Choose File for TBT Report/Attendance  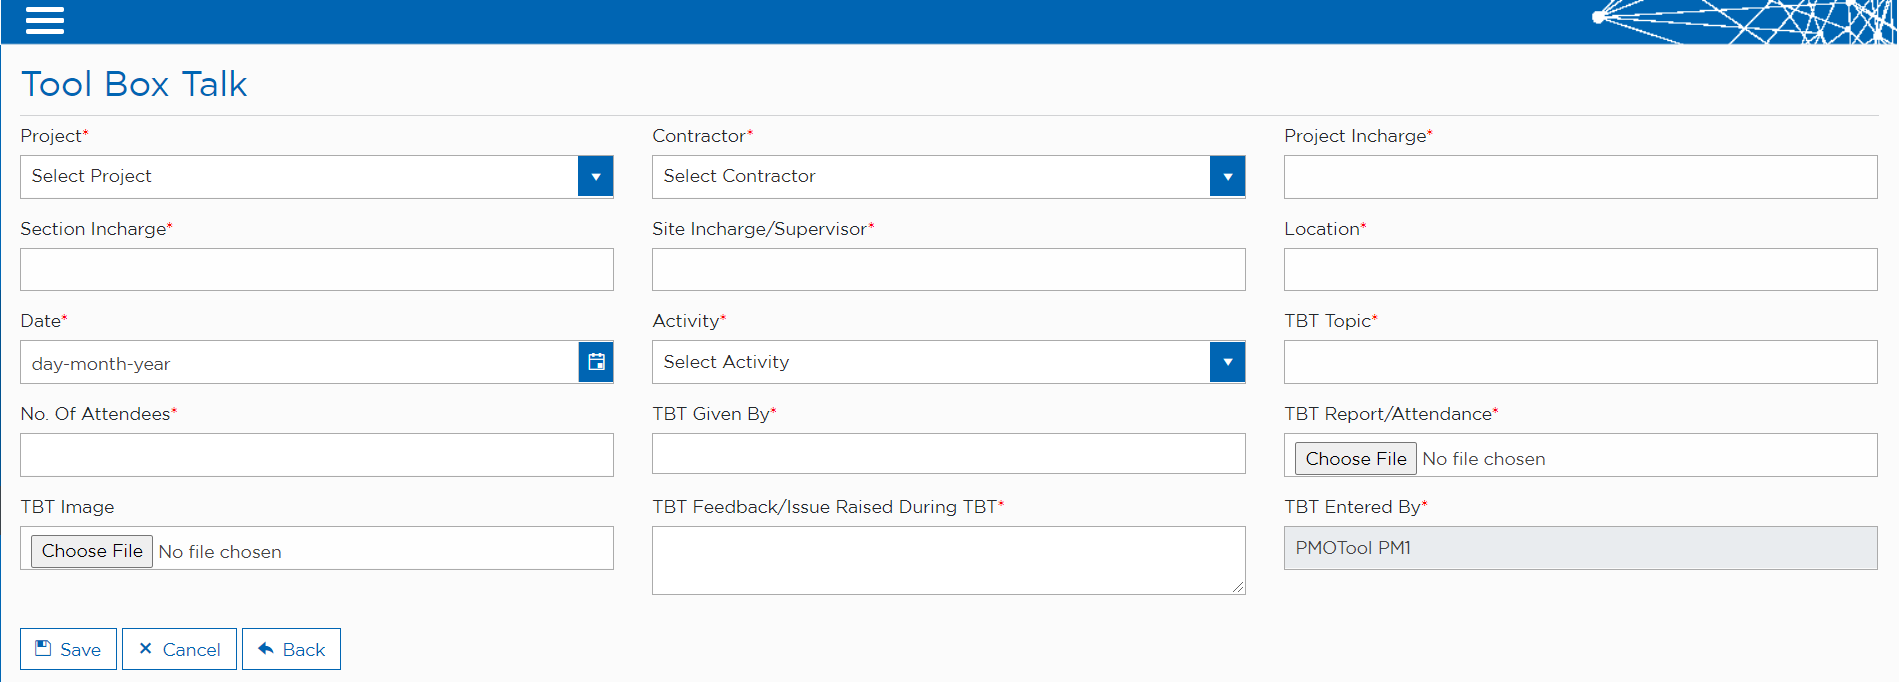tap(1355, 458)
